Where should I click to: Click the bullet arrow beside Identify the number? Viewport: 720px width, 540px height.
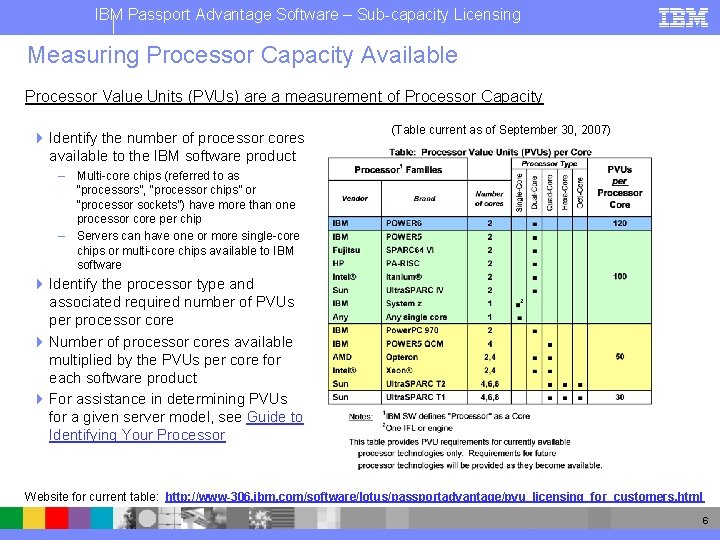coord(39,138)
